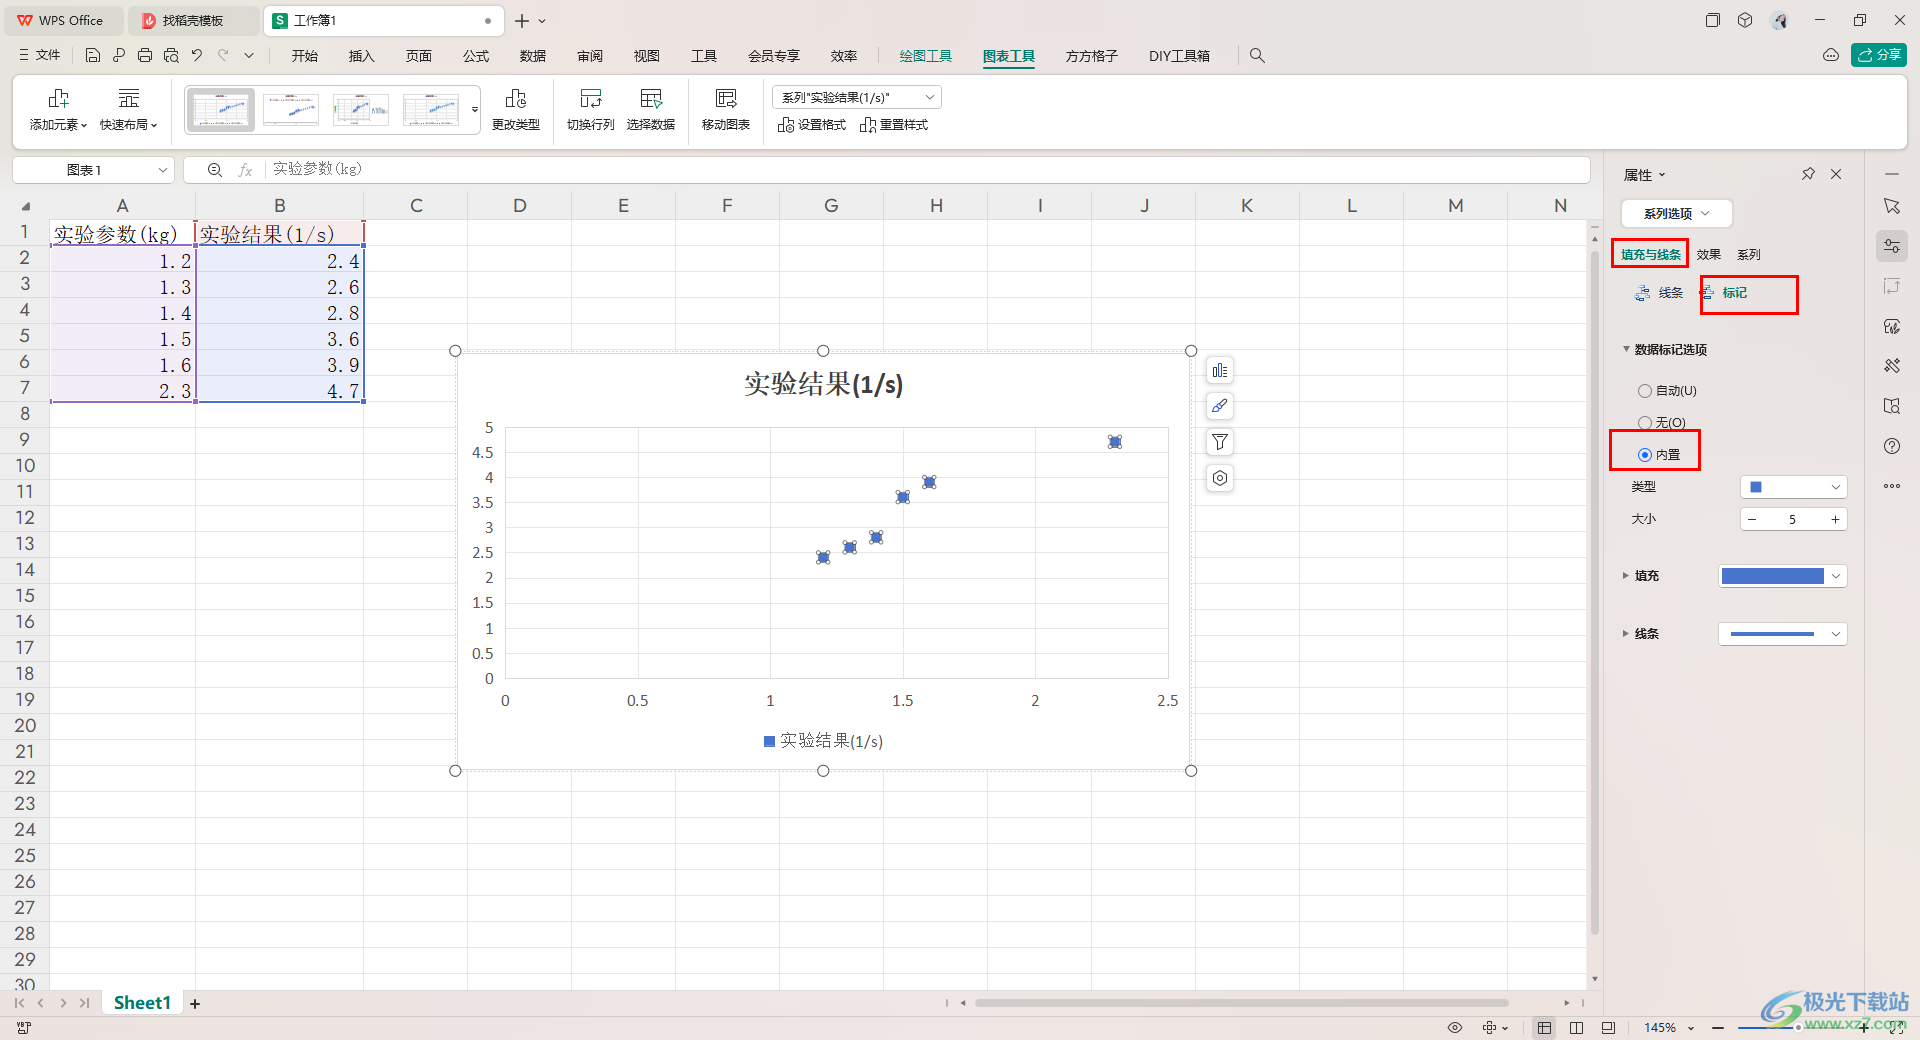
Task: Switch to the 找稻壳模板 tab
Action: click(x=193, y=21)
